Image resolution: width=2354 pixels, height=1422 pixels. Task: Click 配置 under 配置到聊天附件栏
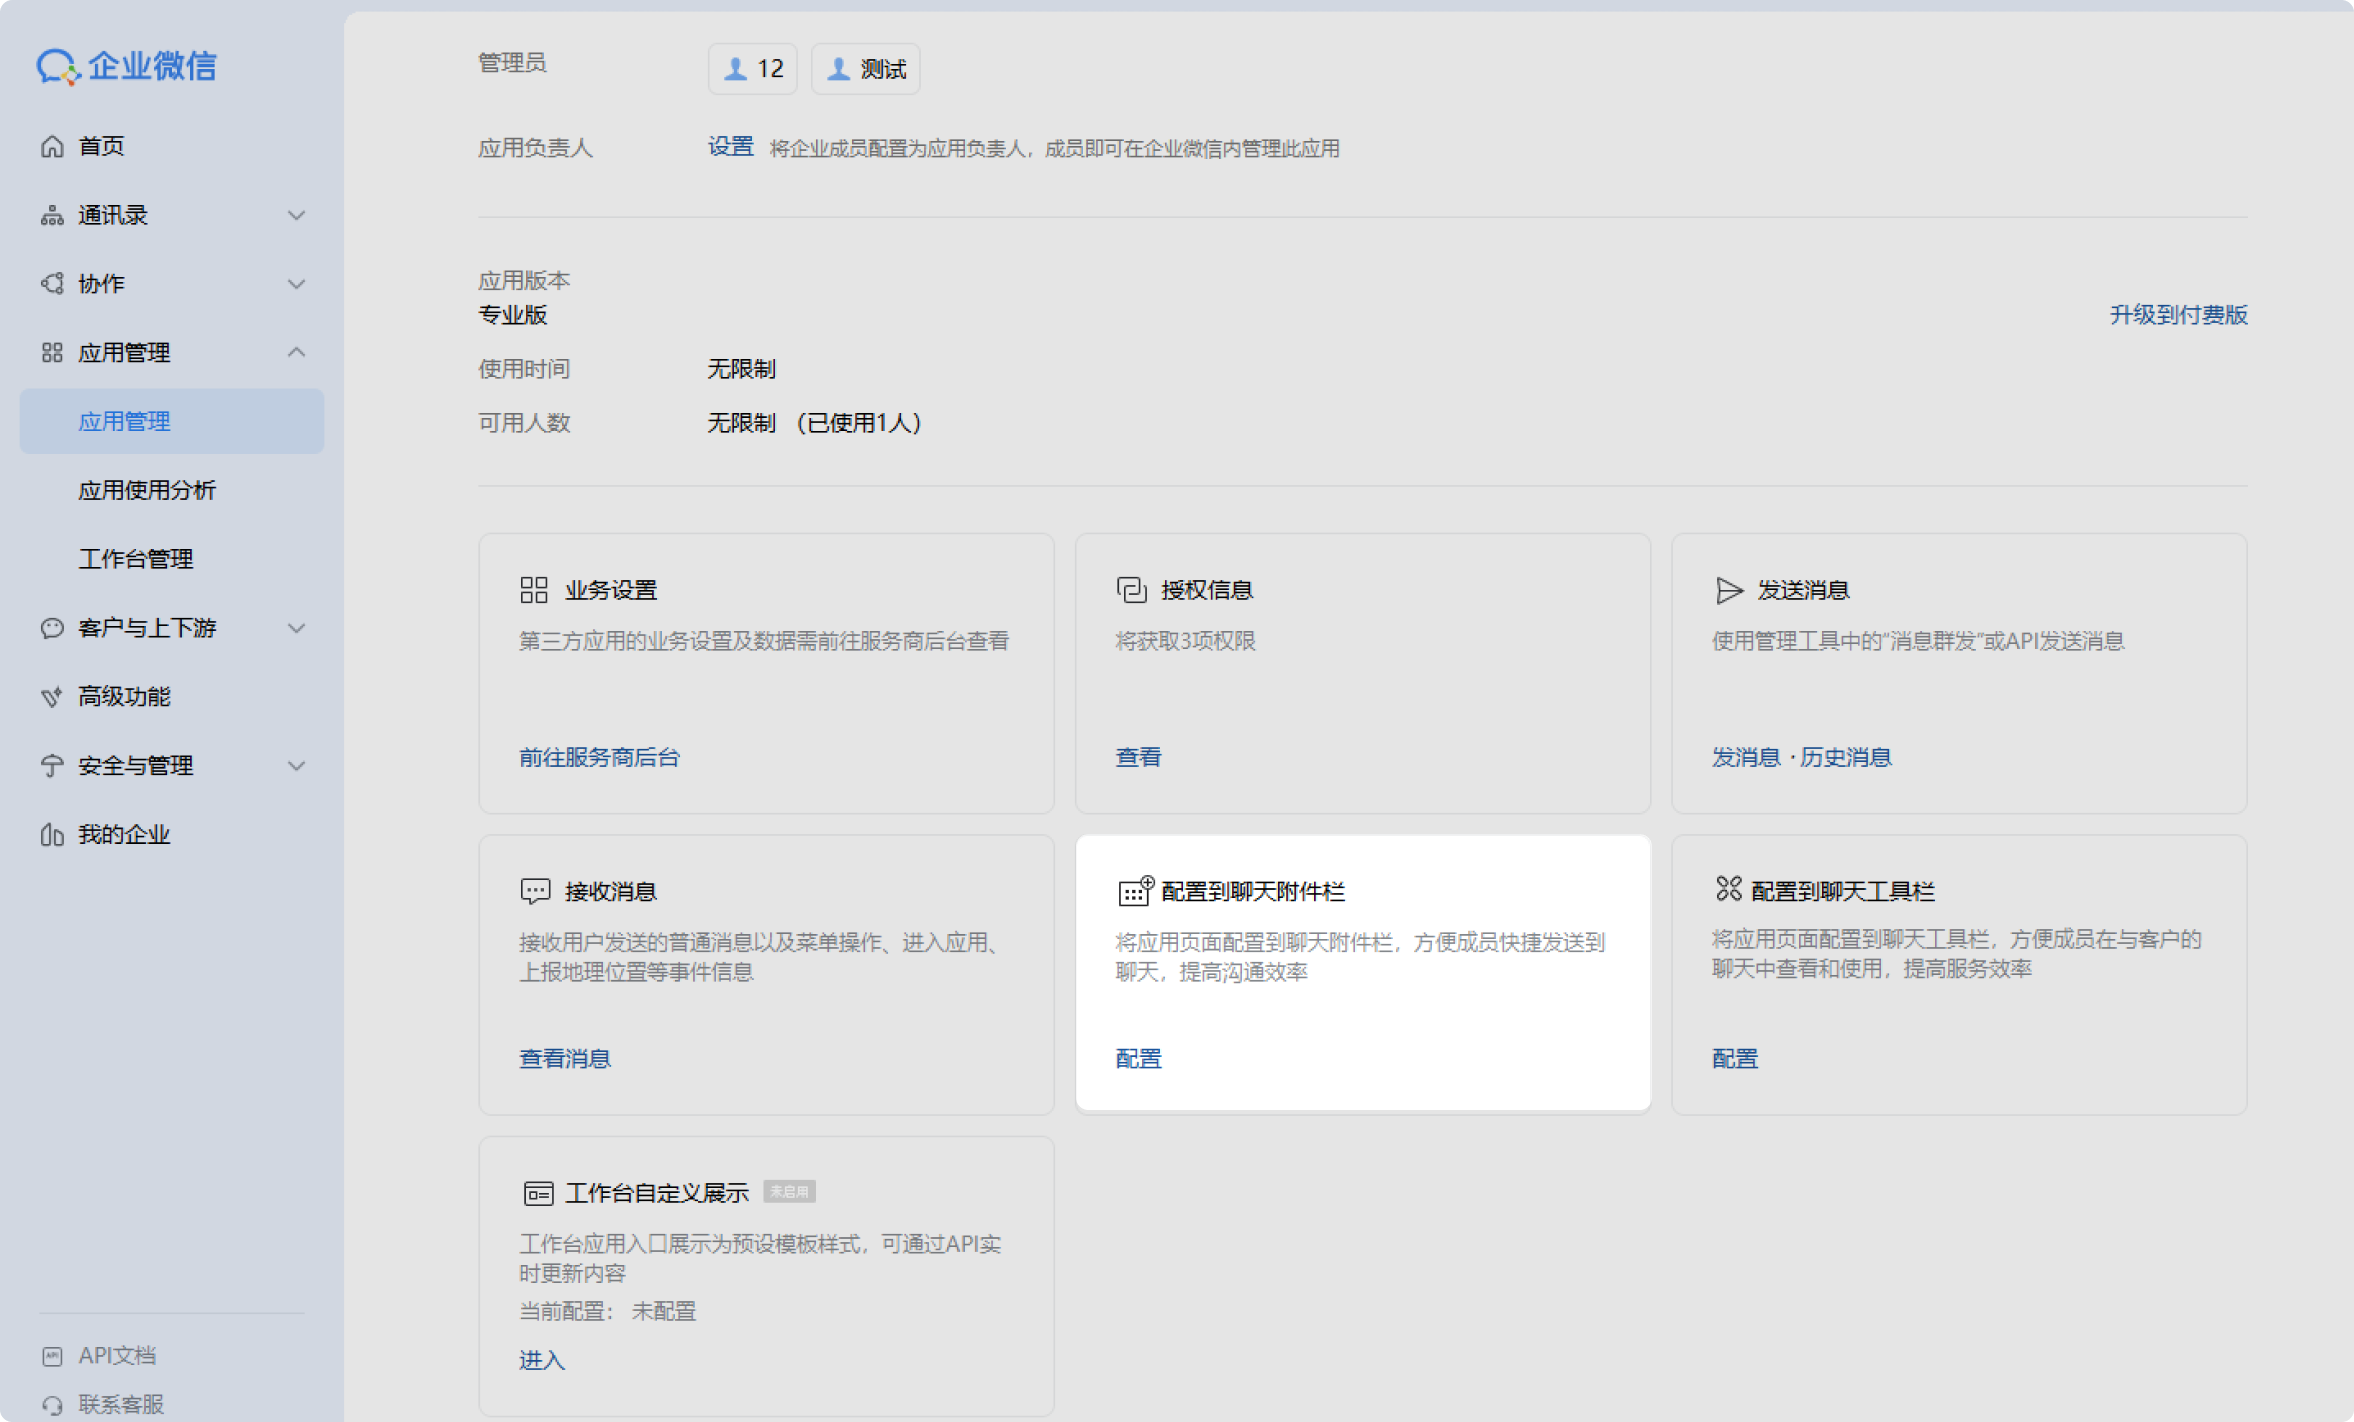pyautogui.click(x=1138, y=1058)
